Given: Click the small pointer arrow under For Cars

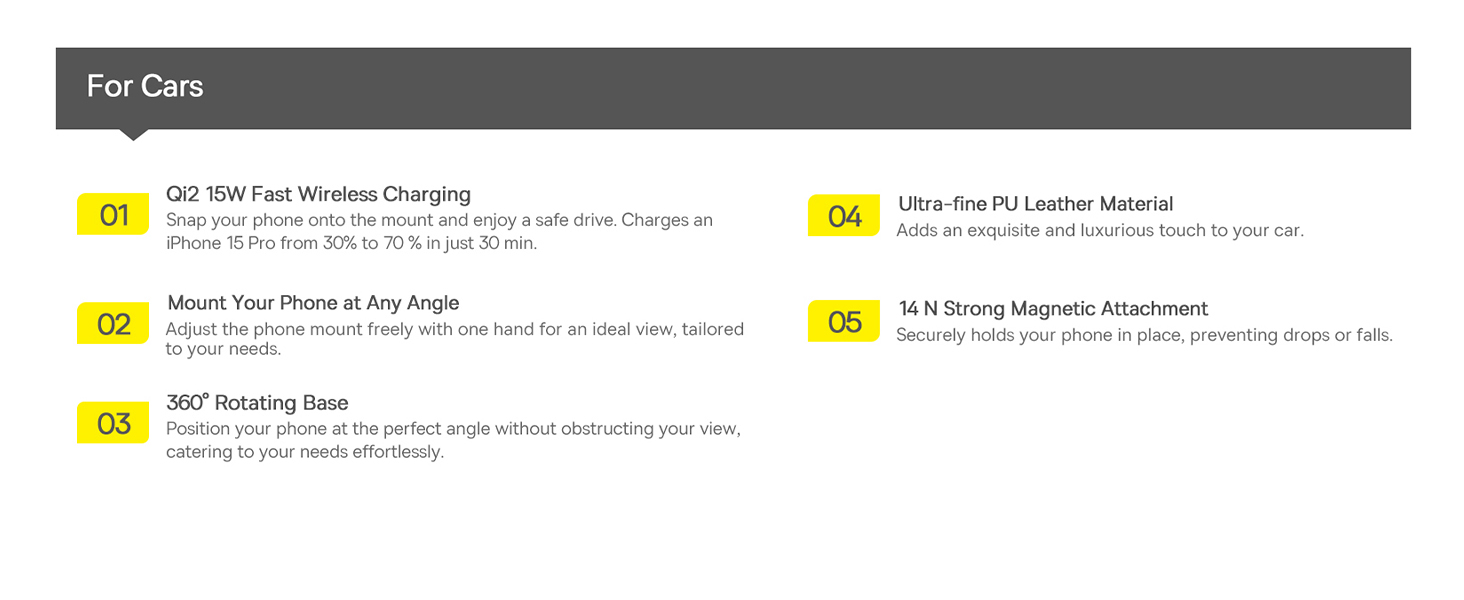Looking at the screenshot, I should coord(132,134).
